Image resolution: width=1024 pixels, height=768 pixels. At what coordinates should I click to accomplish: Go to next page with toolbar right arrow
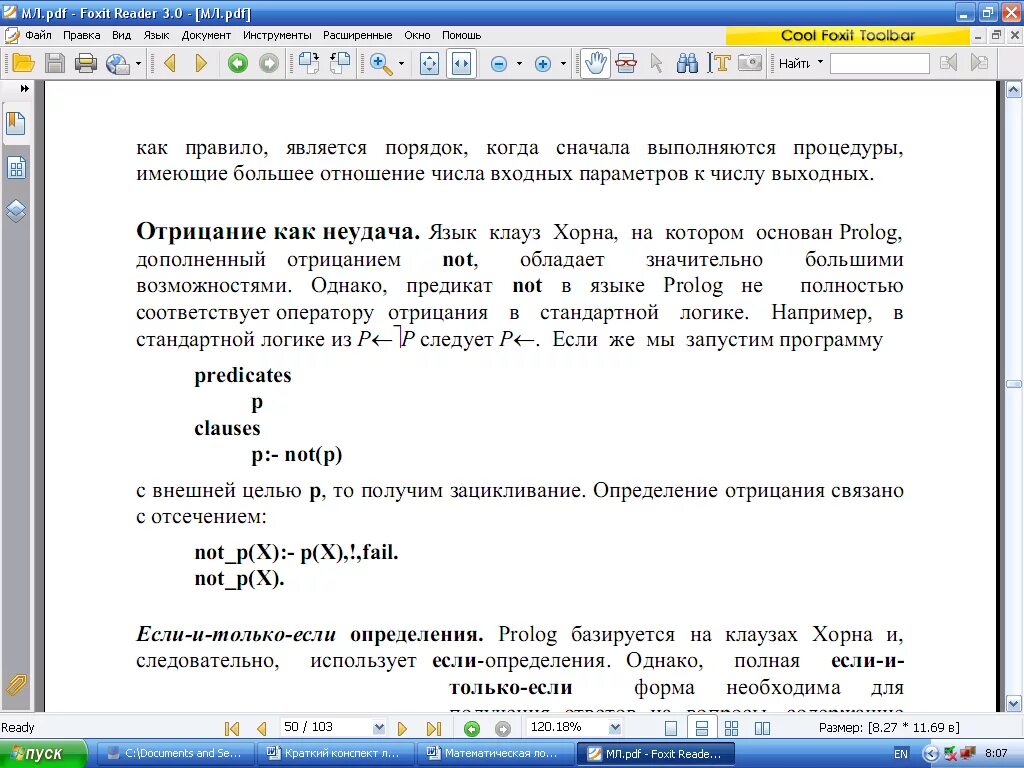pyautogui.click(x=201, y=63)
